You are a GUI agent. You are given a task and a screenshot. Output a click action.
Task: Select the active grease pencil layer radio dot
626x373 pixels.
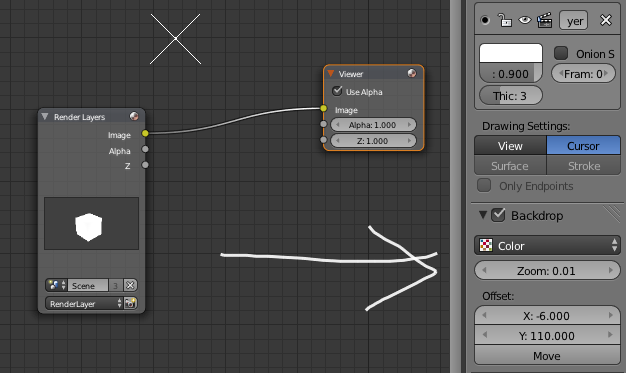[x=485, y=20]
